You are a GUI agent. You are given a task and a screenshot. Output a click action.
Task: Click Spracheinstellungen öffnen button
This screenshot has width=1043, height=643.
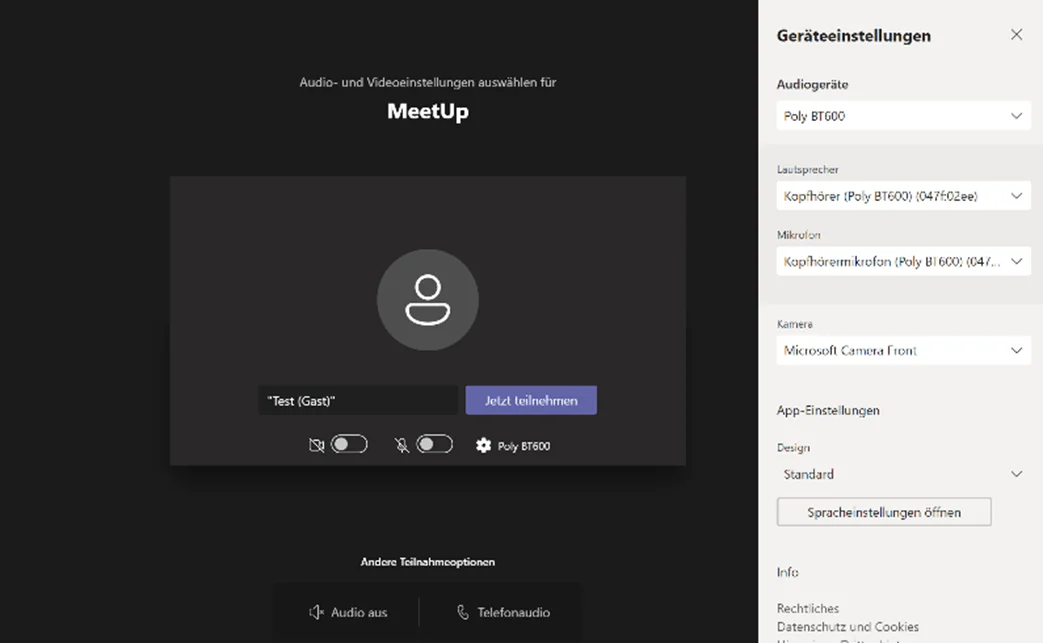884,512
